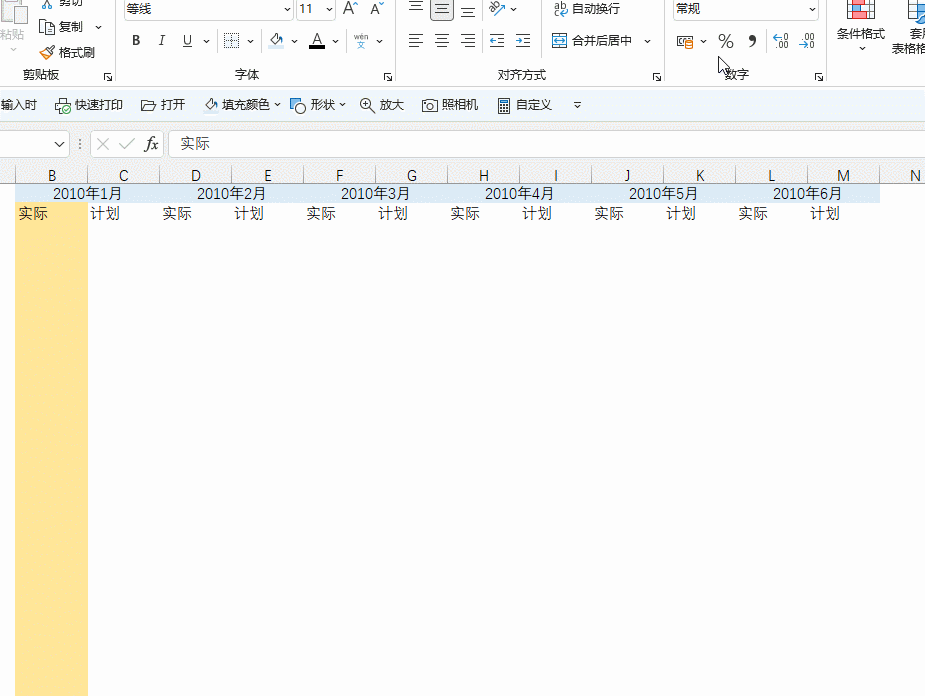
Task: Expand the font name 等线 dropdown
Action: coord(287,9)
